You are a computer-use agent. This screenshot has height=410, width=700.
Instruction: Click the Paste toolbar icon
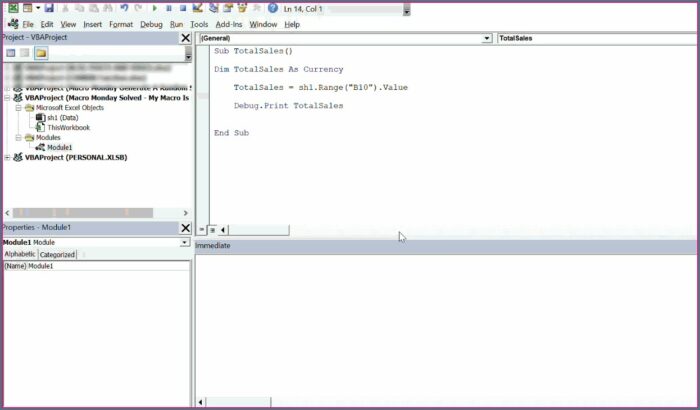tap(94, 8)
